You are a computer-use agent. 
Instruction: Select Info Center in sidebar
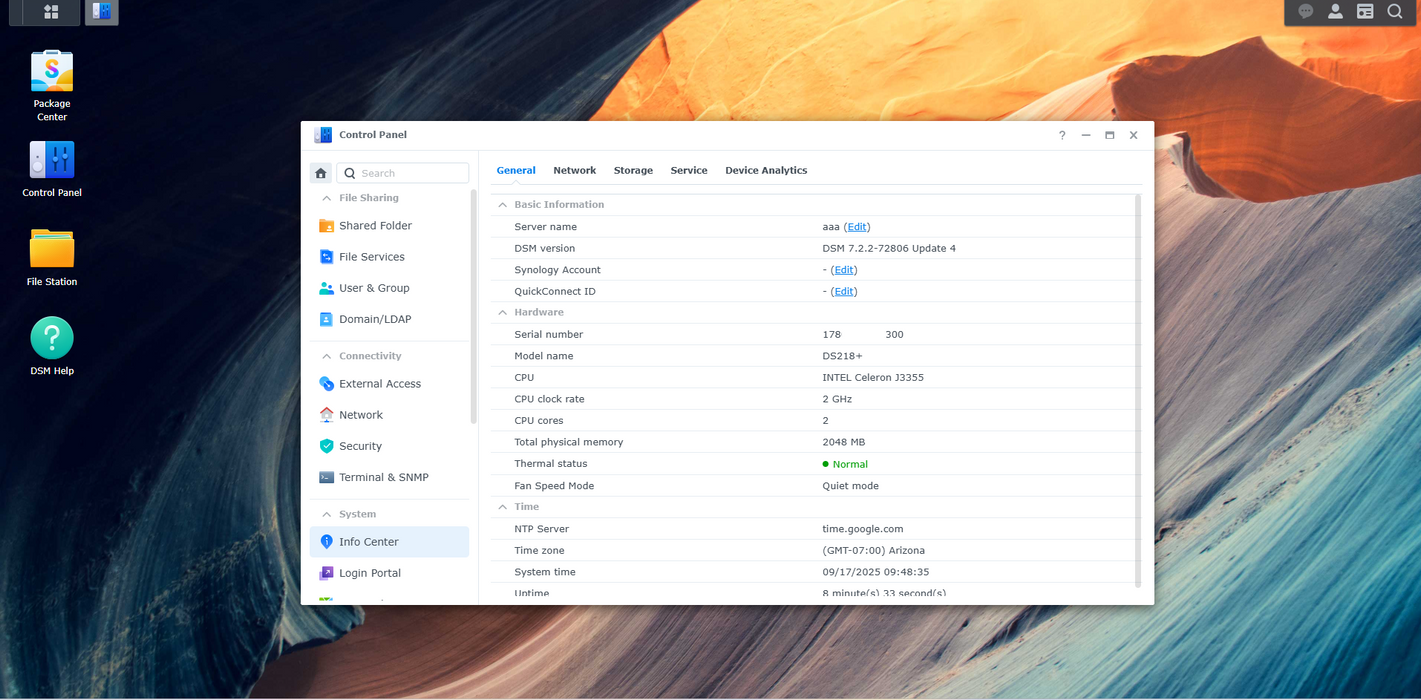pos(389,542)
